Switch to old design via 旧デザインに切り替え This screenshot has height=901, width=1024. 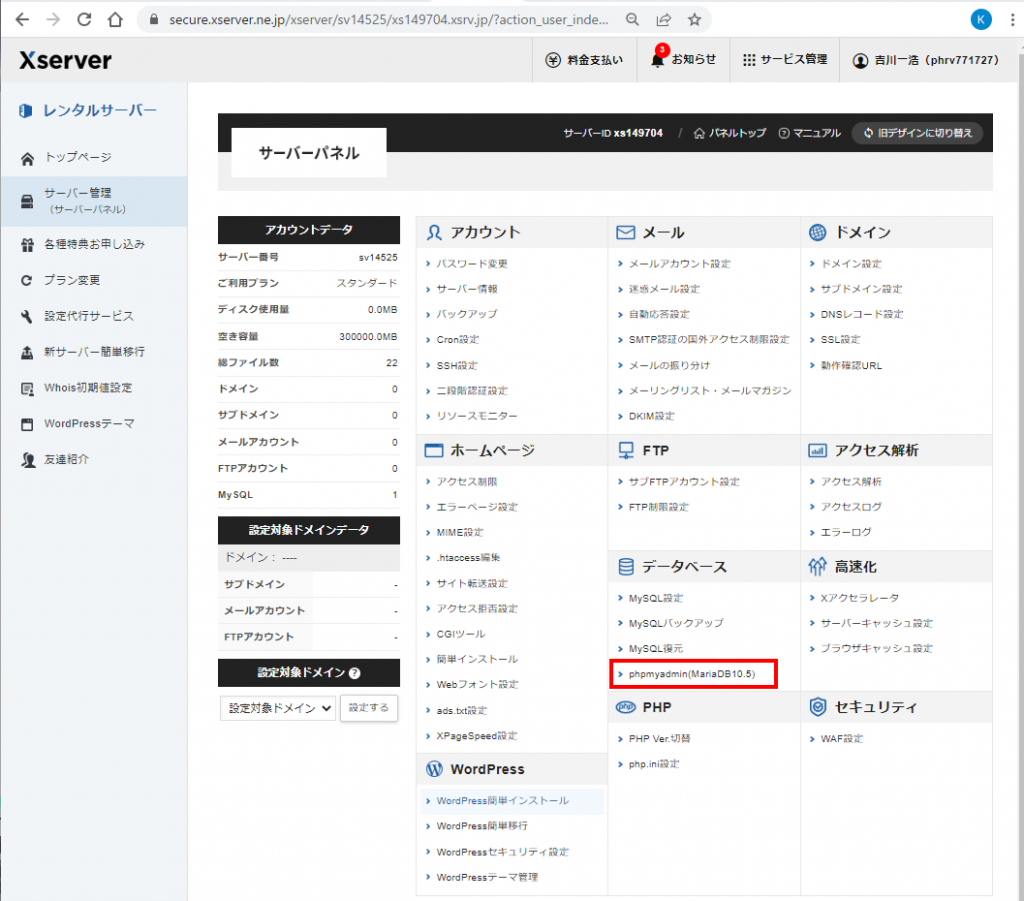pyautogui.click(x=918, y=133)
